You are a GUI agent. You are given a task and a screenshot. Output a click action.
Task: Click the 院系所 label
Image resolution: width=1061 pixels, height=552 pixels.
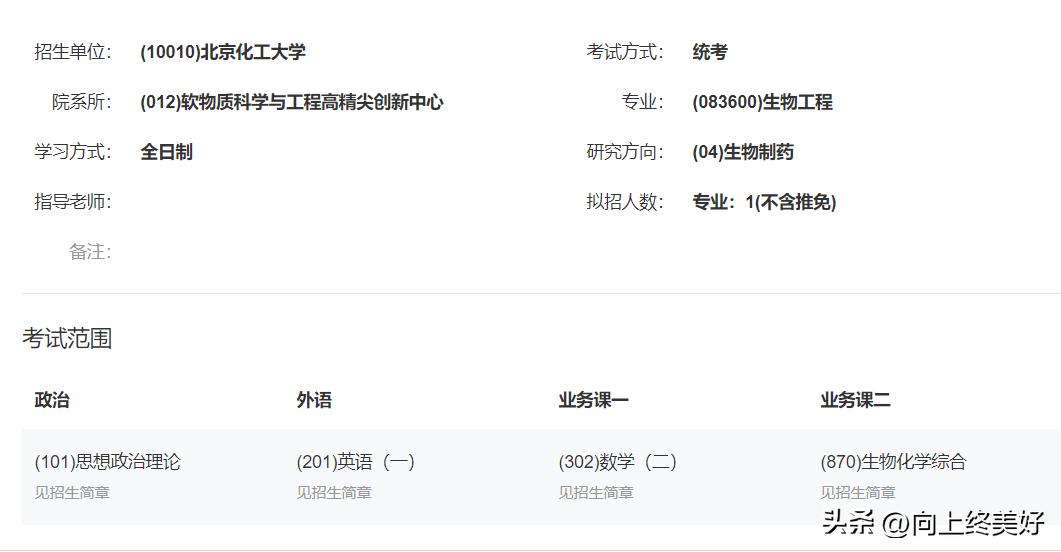82,102
